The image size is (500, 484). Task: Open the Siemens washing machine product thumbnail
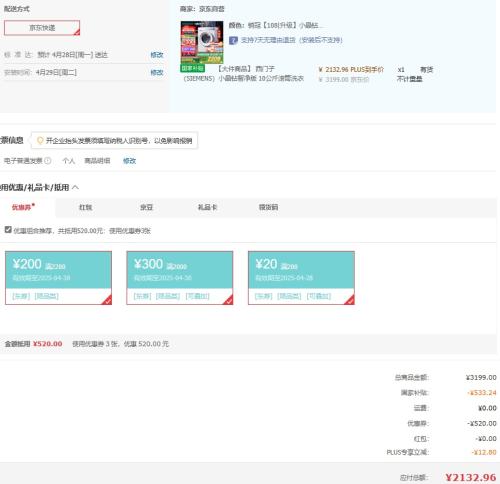click(x=202, y=42)
